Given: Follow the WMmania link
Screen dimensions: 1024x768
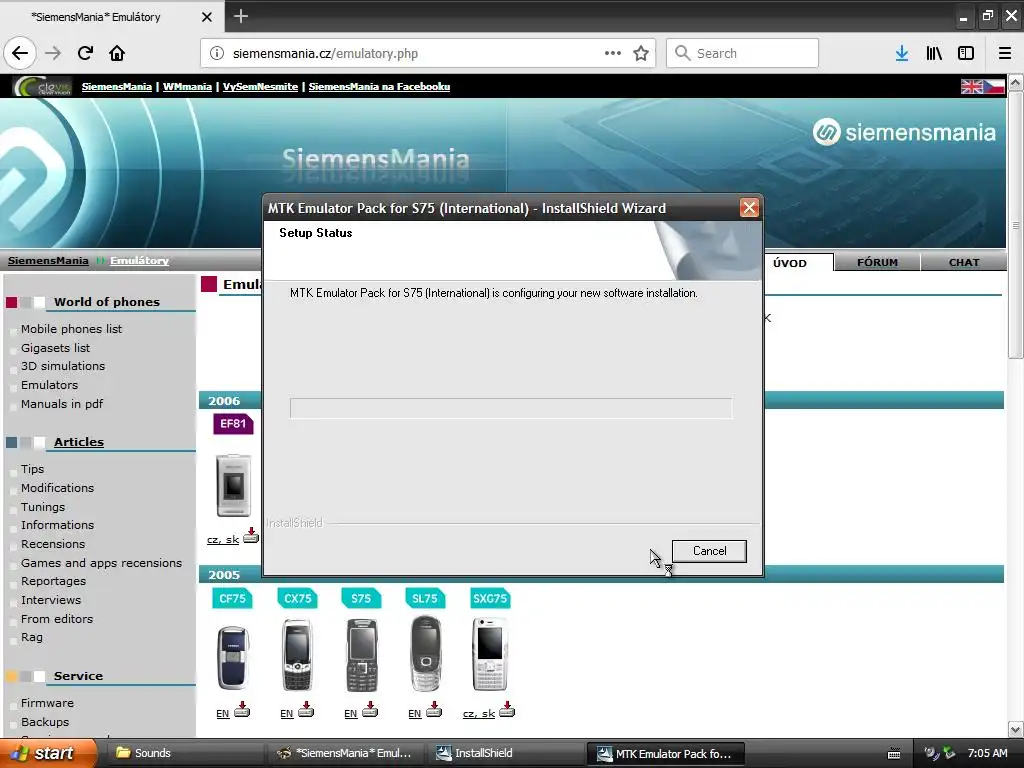Looking at the screenshot, I should click(187, 86).
